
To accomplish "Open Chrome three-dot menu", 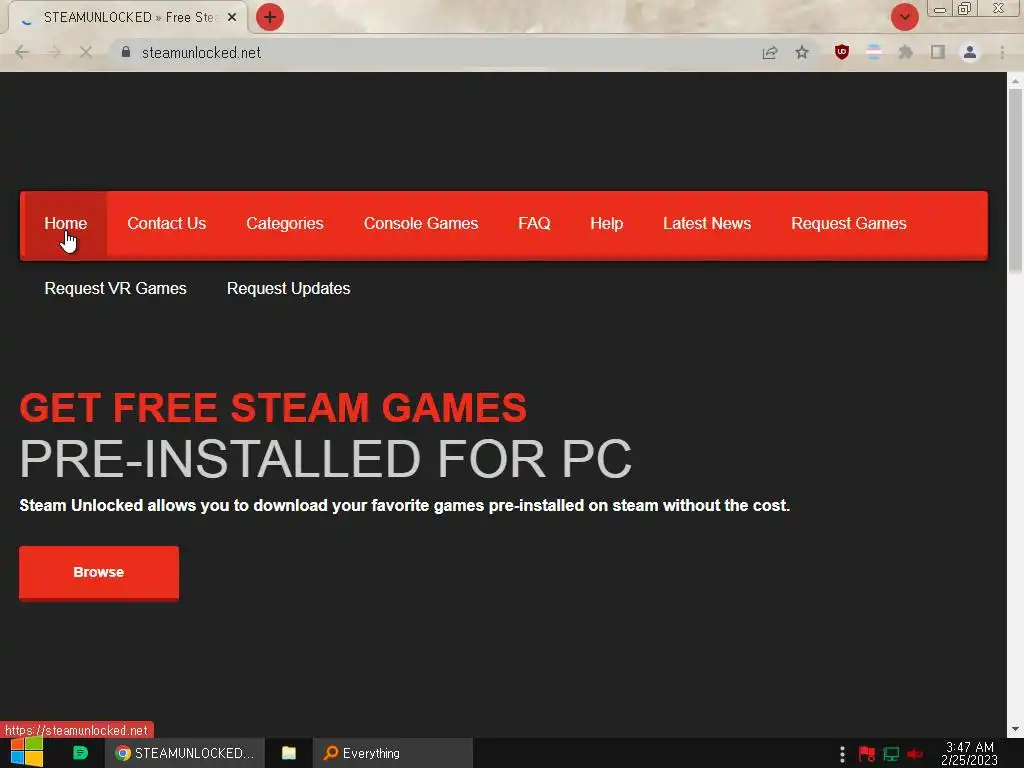I will pyautogui.click(x=1002, y=52).
